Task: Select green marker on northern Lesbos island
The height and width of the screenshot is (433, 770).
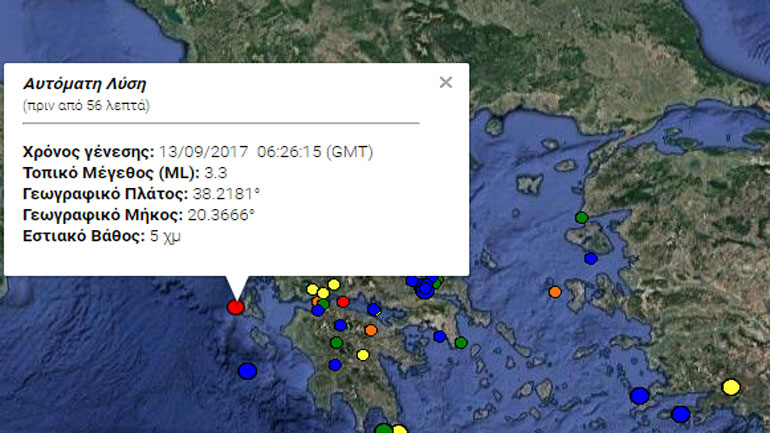Action: coord(581,217)
